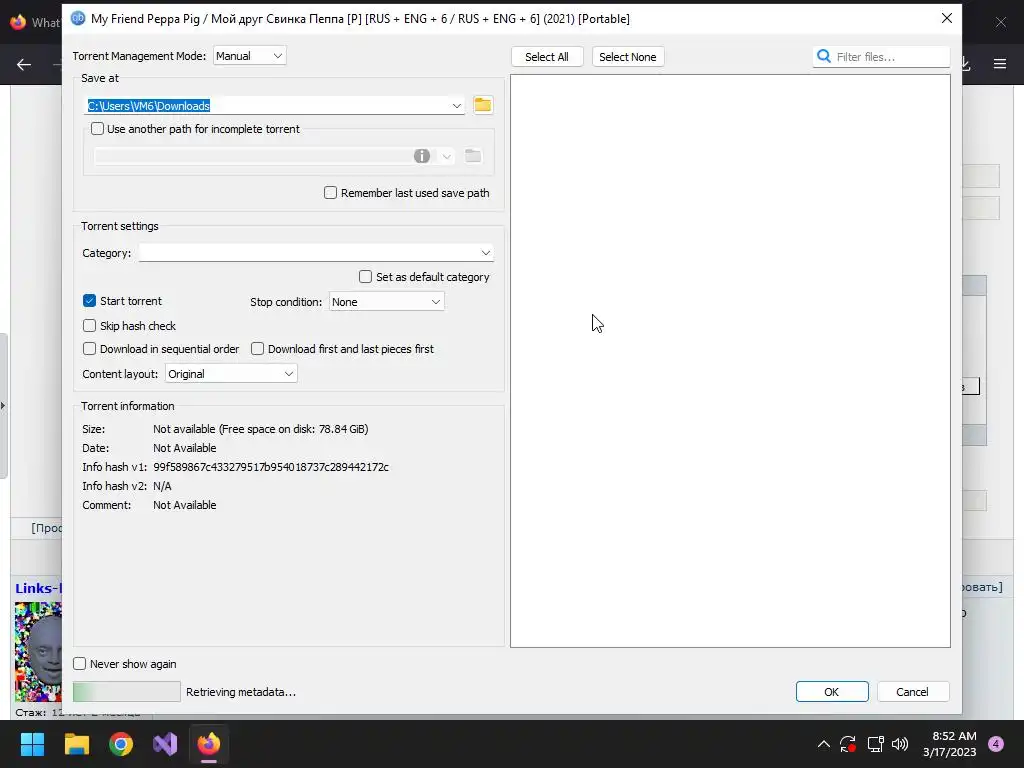This screenshot has height=768, width=1024.
Task: Click the free space on disk size text
Action: click(293, 429)
